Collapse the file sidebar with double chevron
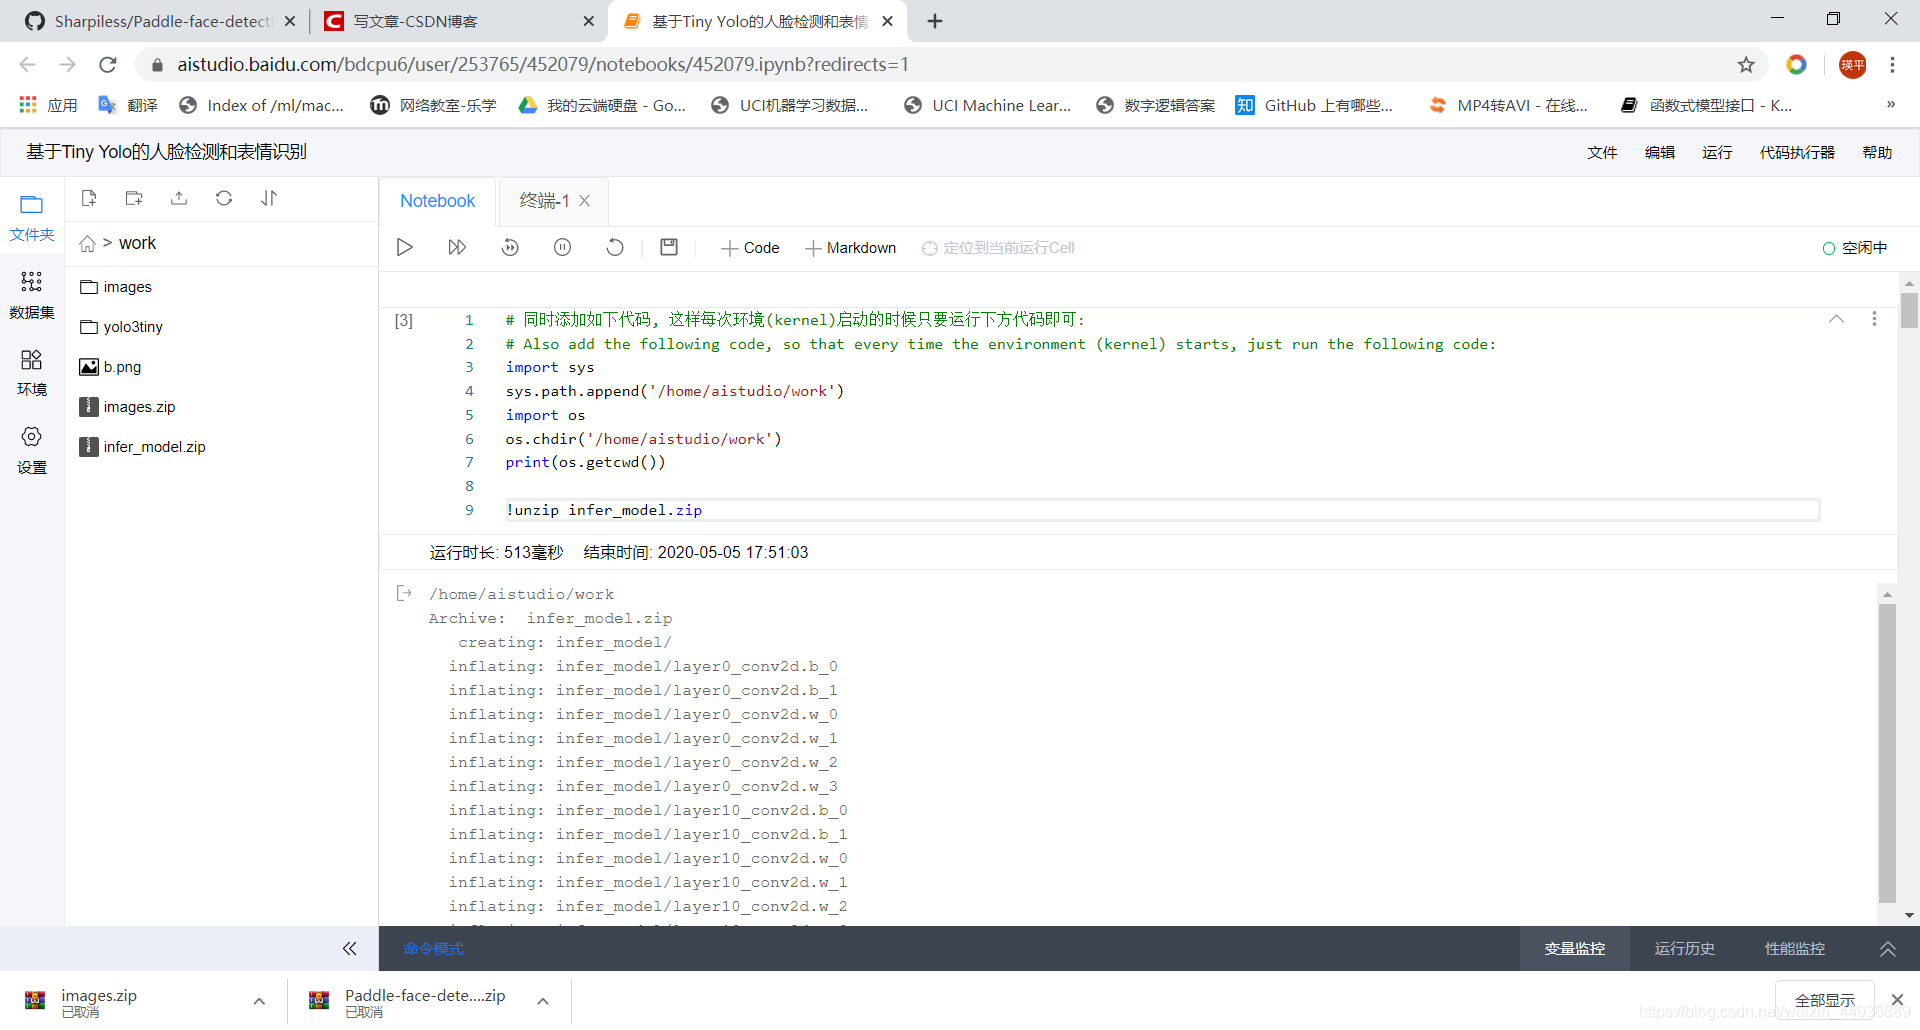The image size is (1920, 1030). (349, 948)
